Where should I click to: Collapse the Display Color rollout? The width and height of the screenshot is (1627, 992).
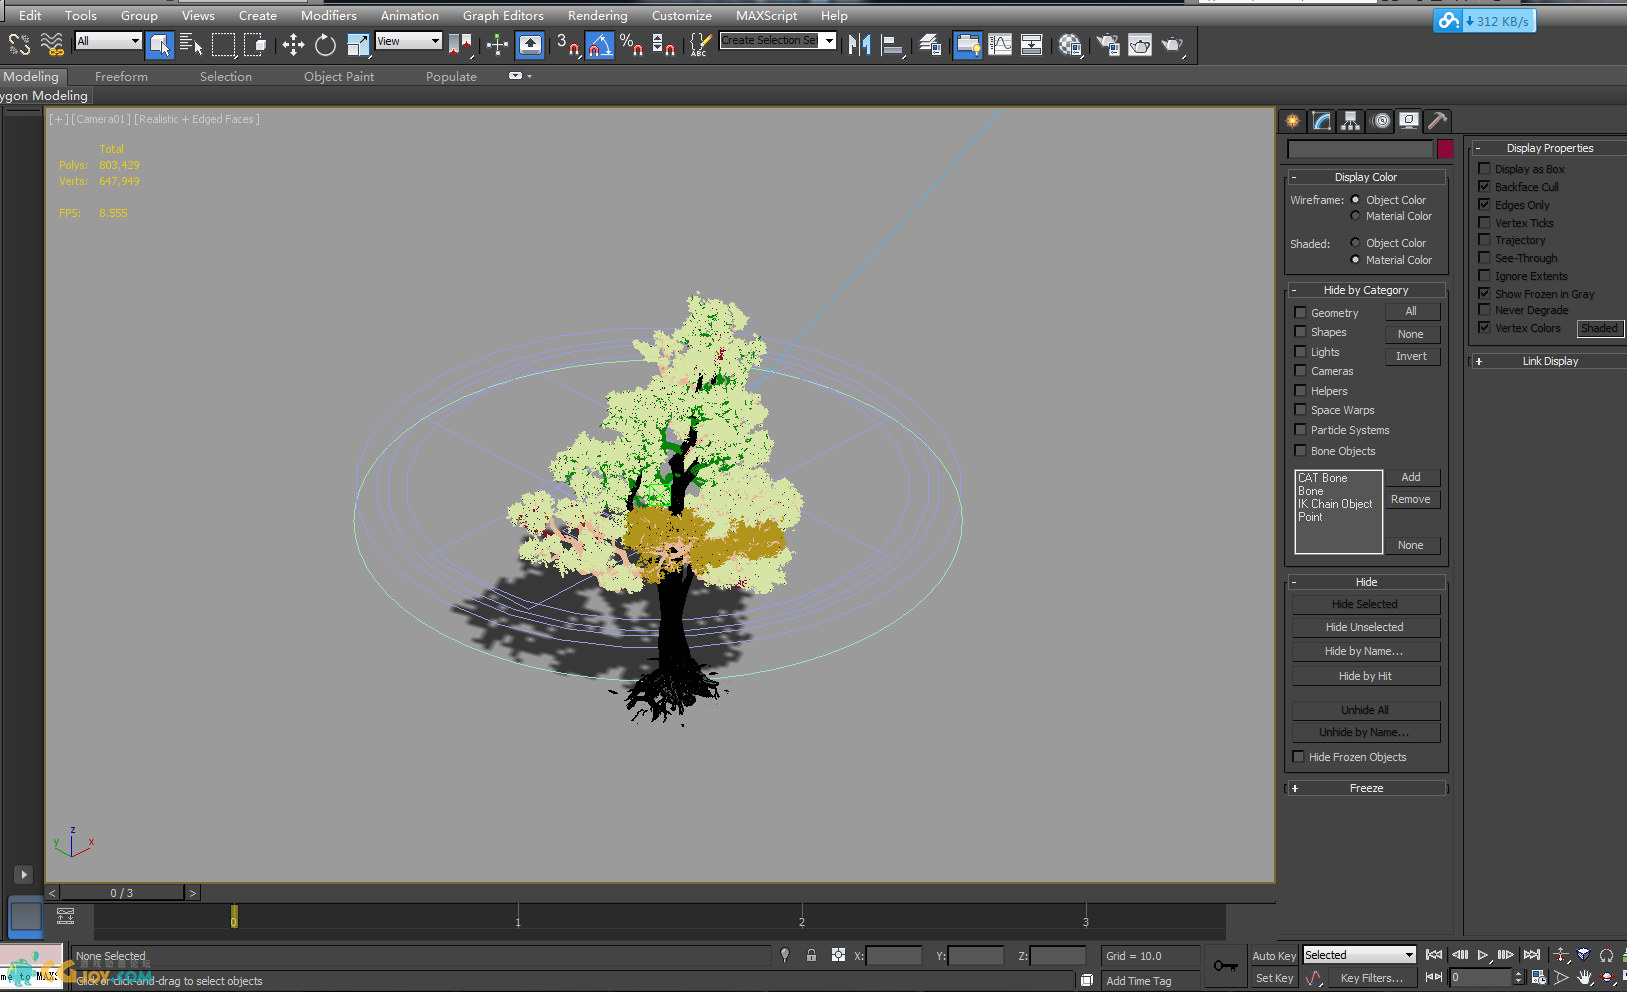[1366, 177]
